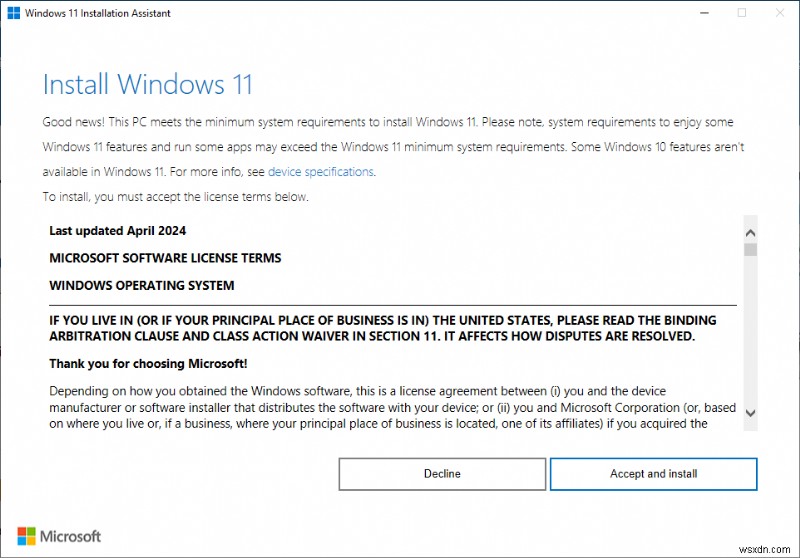
Task: Click the Decline button
Action: [442, 474]
